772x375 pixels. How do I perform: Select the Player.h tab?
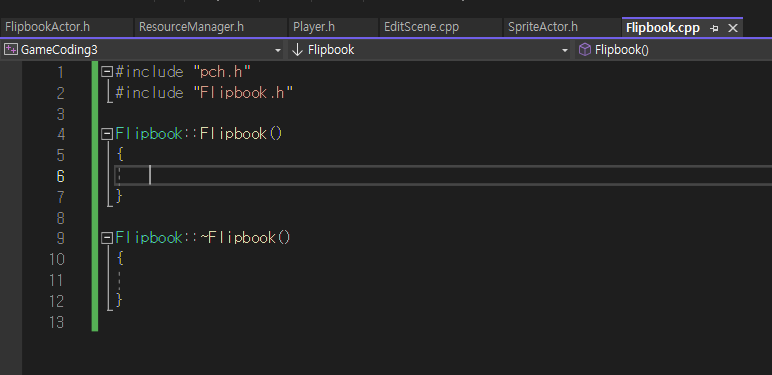coord(314,27)
